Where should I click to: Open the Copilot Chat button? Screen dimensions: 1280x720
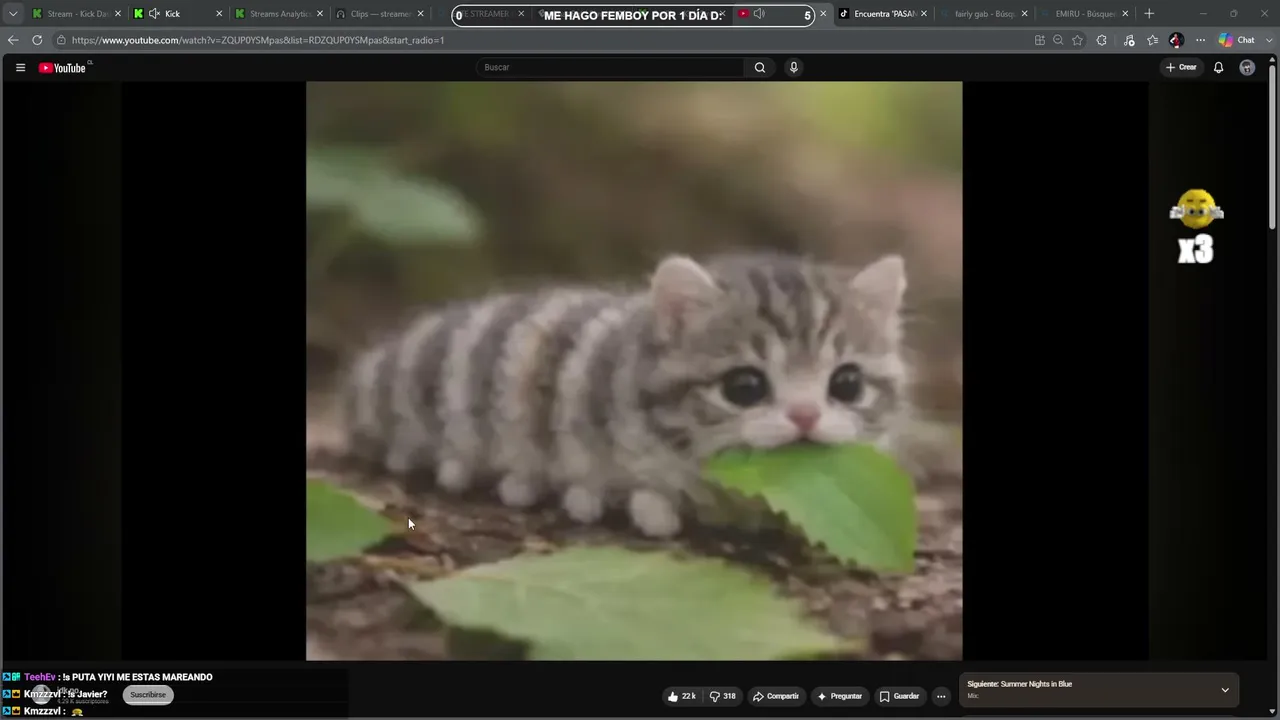point(1237,40)
